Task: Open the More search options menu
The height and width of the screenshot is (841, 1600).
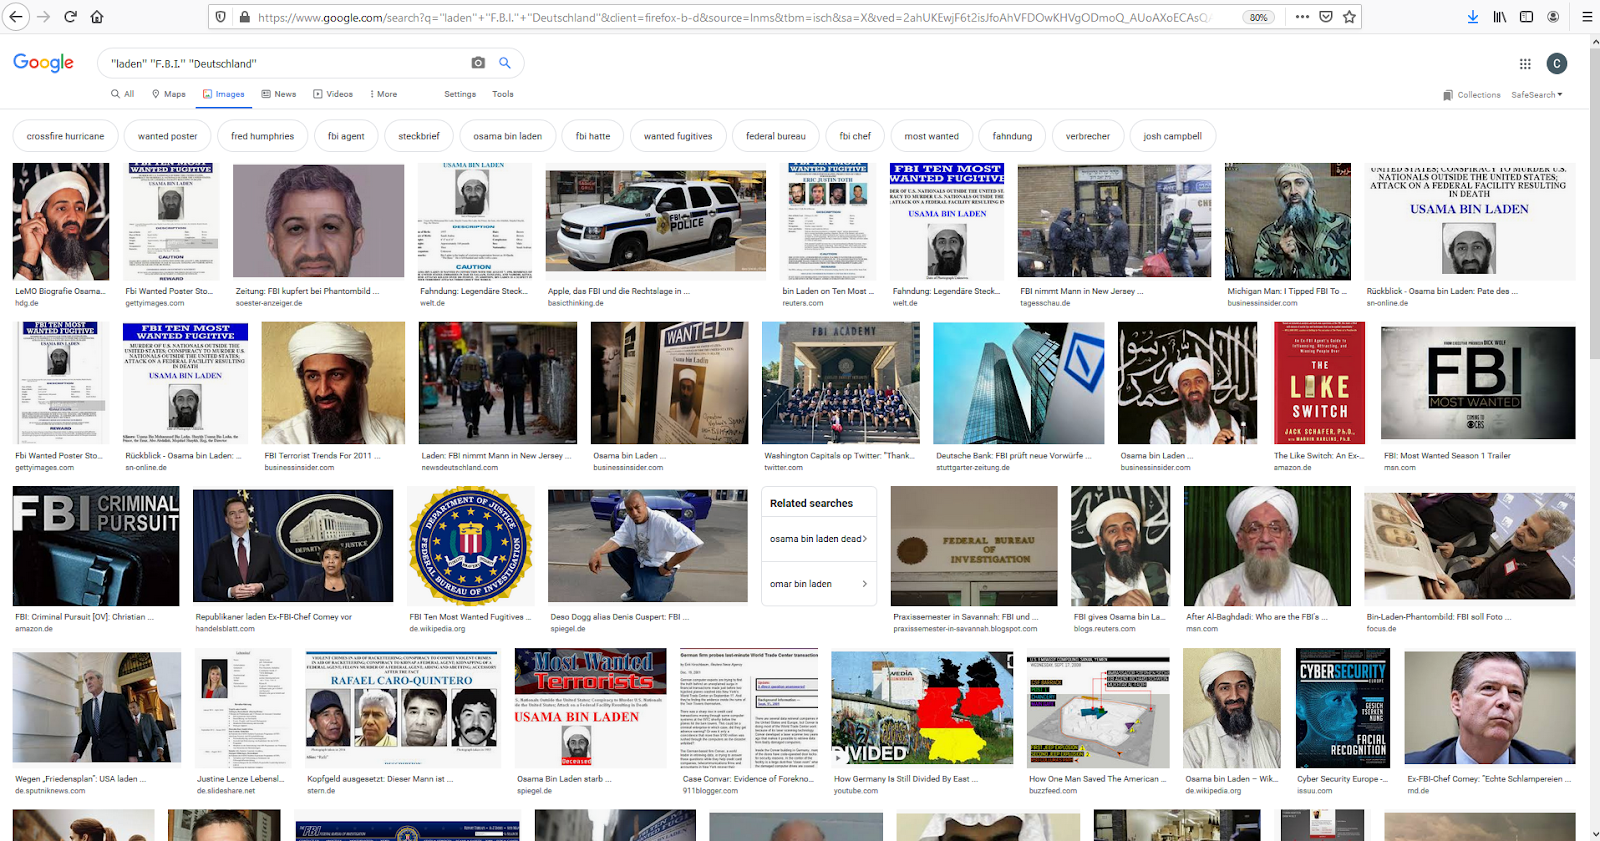Action: [x=383, y=94]
